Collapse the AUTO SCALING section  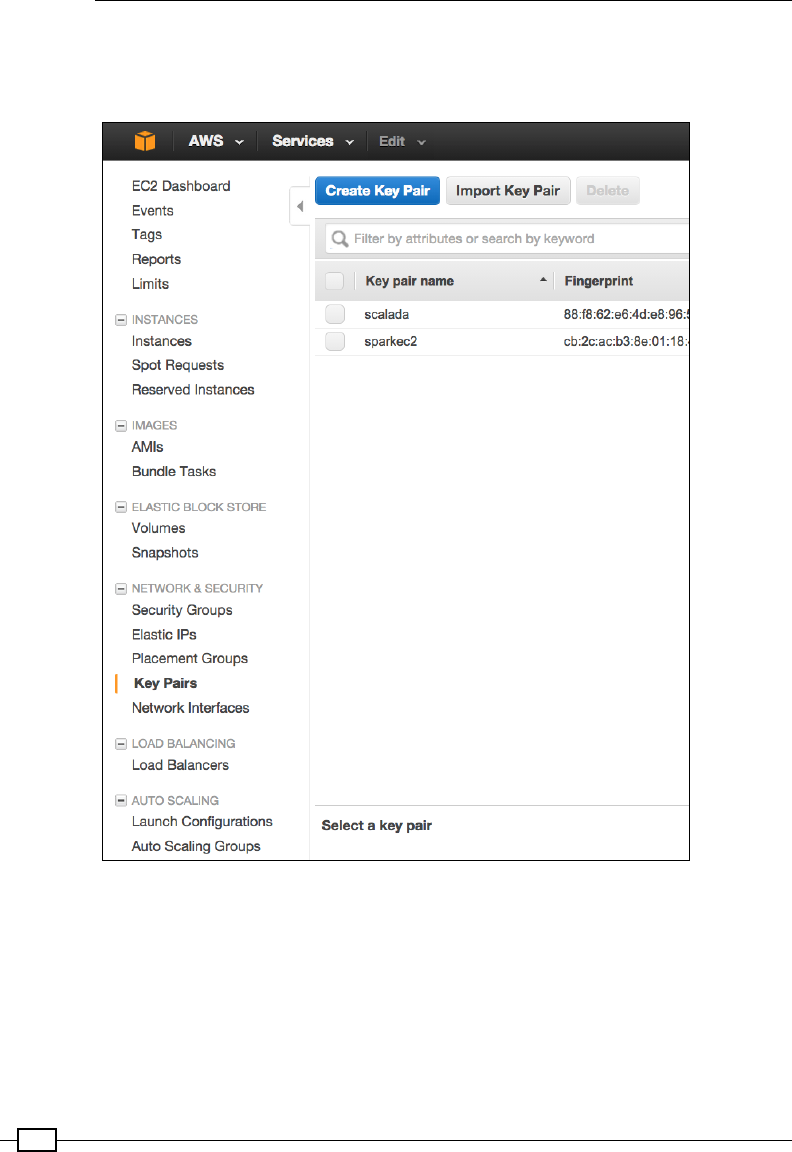click(121, 800)
